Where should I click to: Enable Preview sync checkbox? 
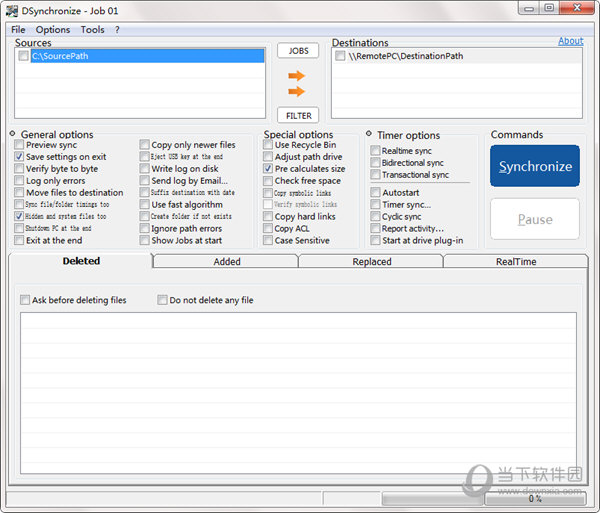19,145
